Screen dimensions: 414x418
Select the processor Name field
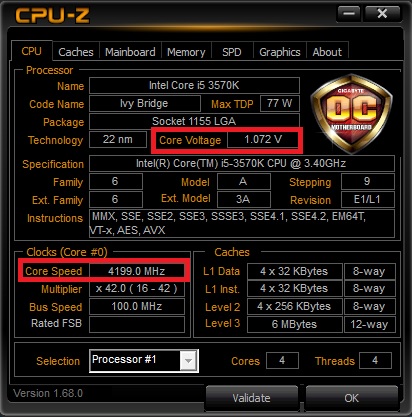point(194,86)
